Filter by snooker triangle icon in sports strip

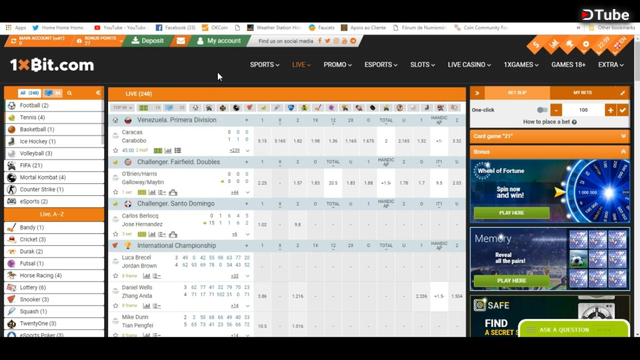pyautogui.click(x=249, y=108)
